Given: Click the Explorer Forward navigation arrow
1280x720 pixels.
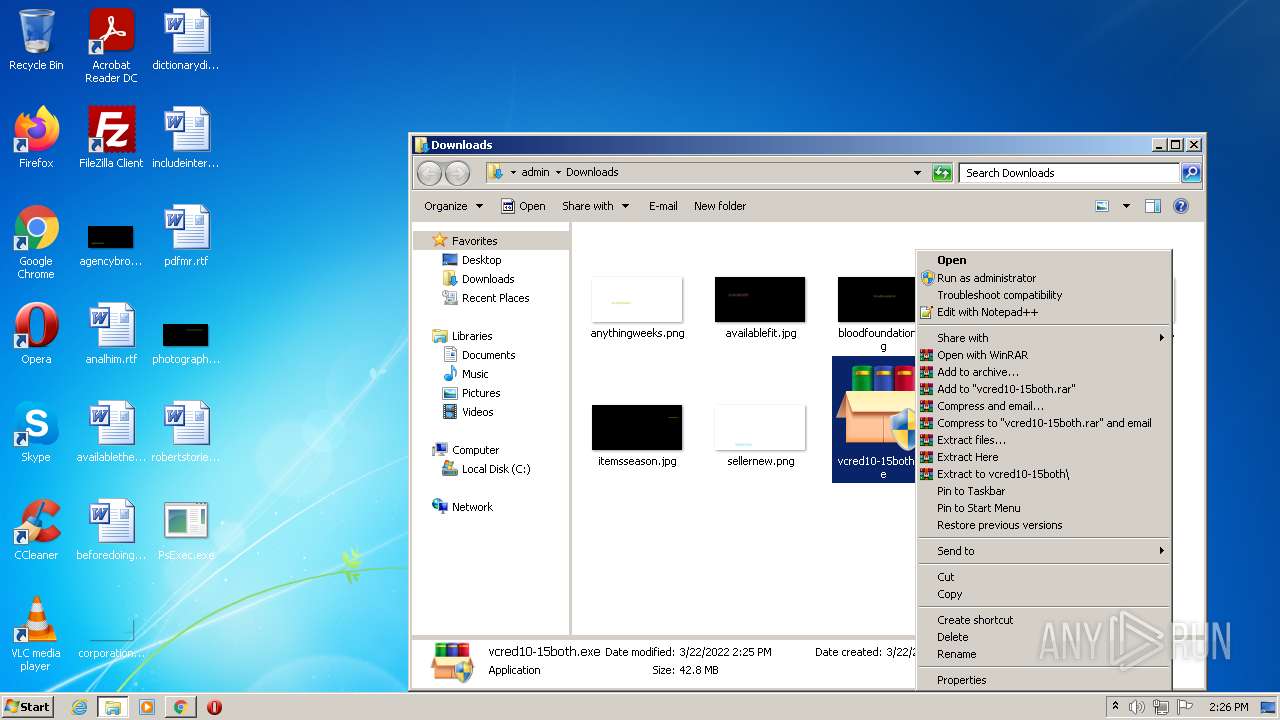Looking at the screenshot, I should pyautogui.click(x=457, y=173).
